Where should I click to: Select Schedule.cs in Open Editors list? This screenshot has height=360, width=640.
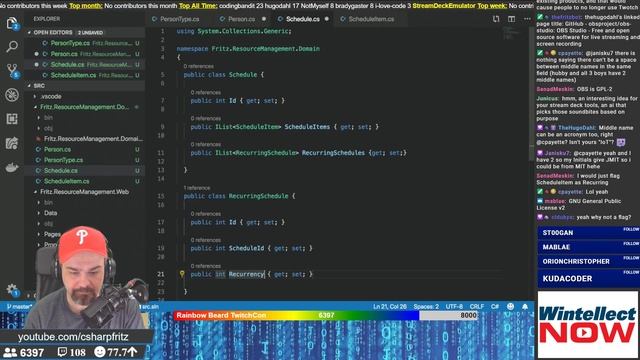67,64
